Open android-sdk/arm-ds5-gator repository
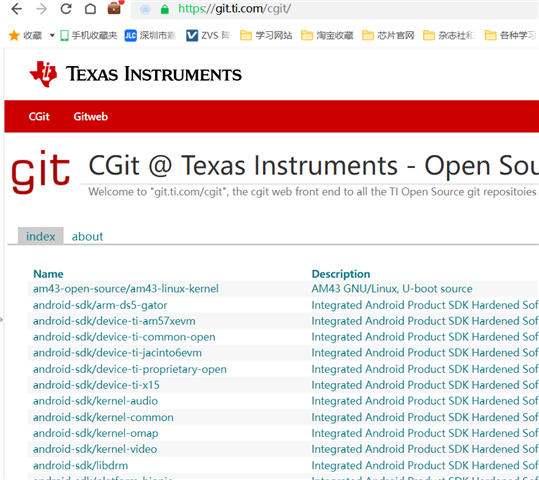 point(100,305)
